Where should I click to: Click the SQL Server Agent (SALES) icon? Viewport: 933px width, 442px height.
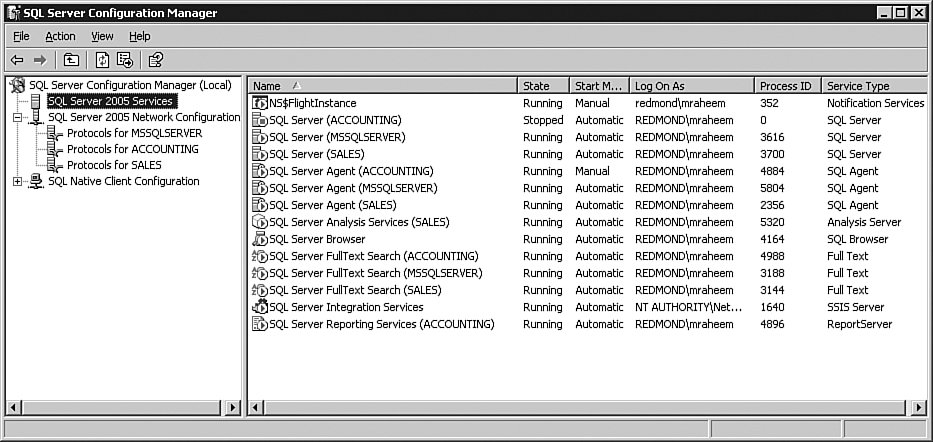[260, 205]
